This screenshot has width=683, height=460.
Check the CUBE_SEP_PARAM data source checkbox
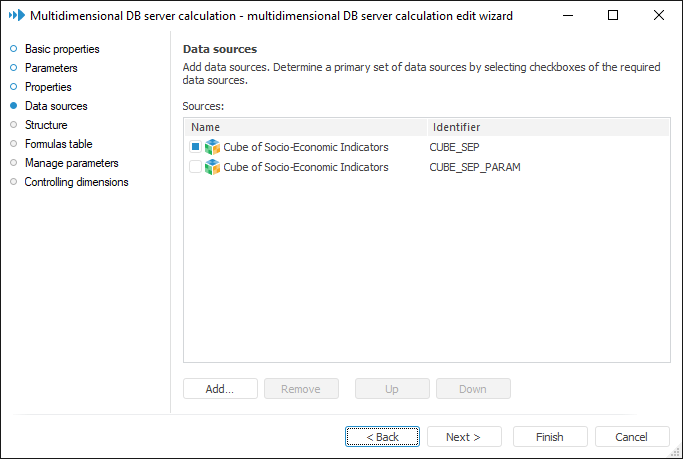click(x=195, y=167)
